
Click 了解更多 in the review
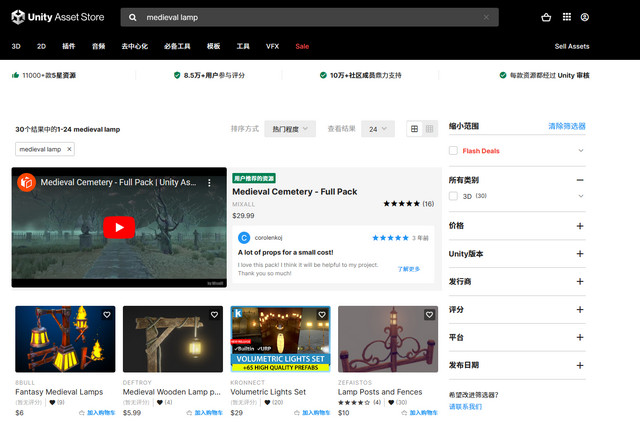(x=409, y=269)
